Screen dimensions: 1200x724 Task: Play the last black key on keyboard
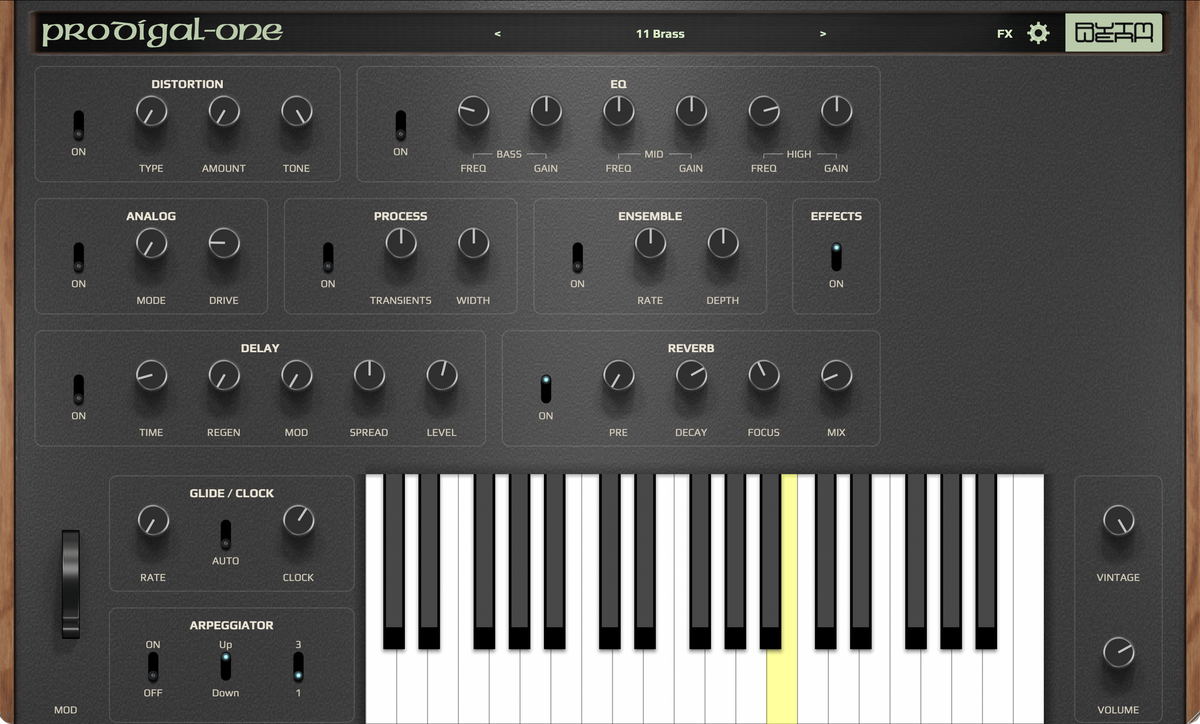(x=986, y=561)
